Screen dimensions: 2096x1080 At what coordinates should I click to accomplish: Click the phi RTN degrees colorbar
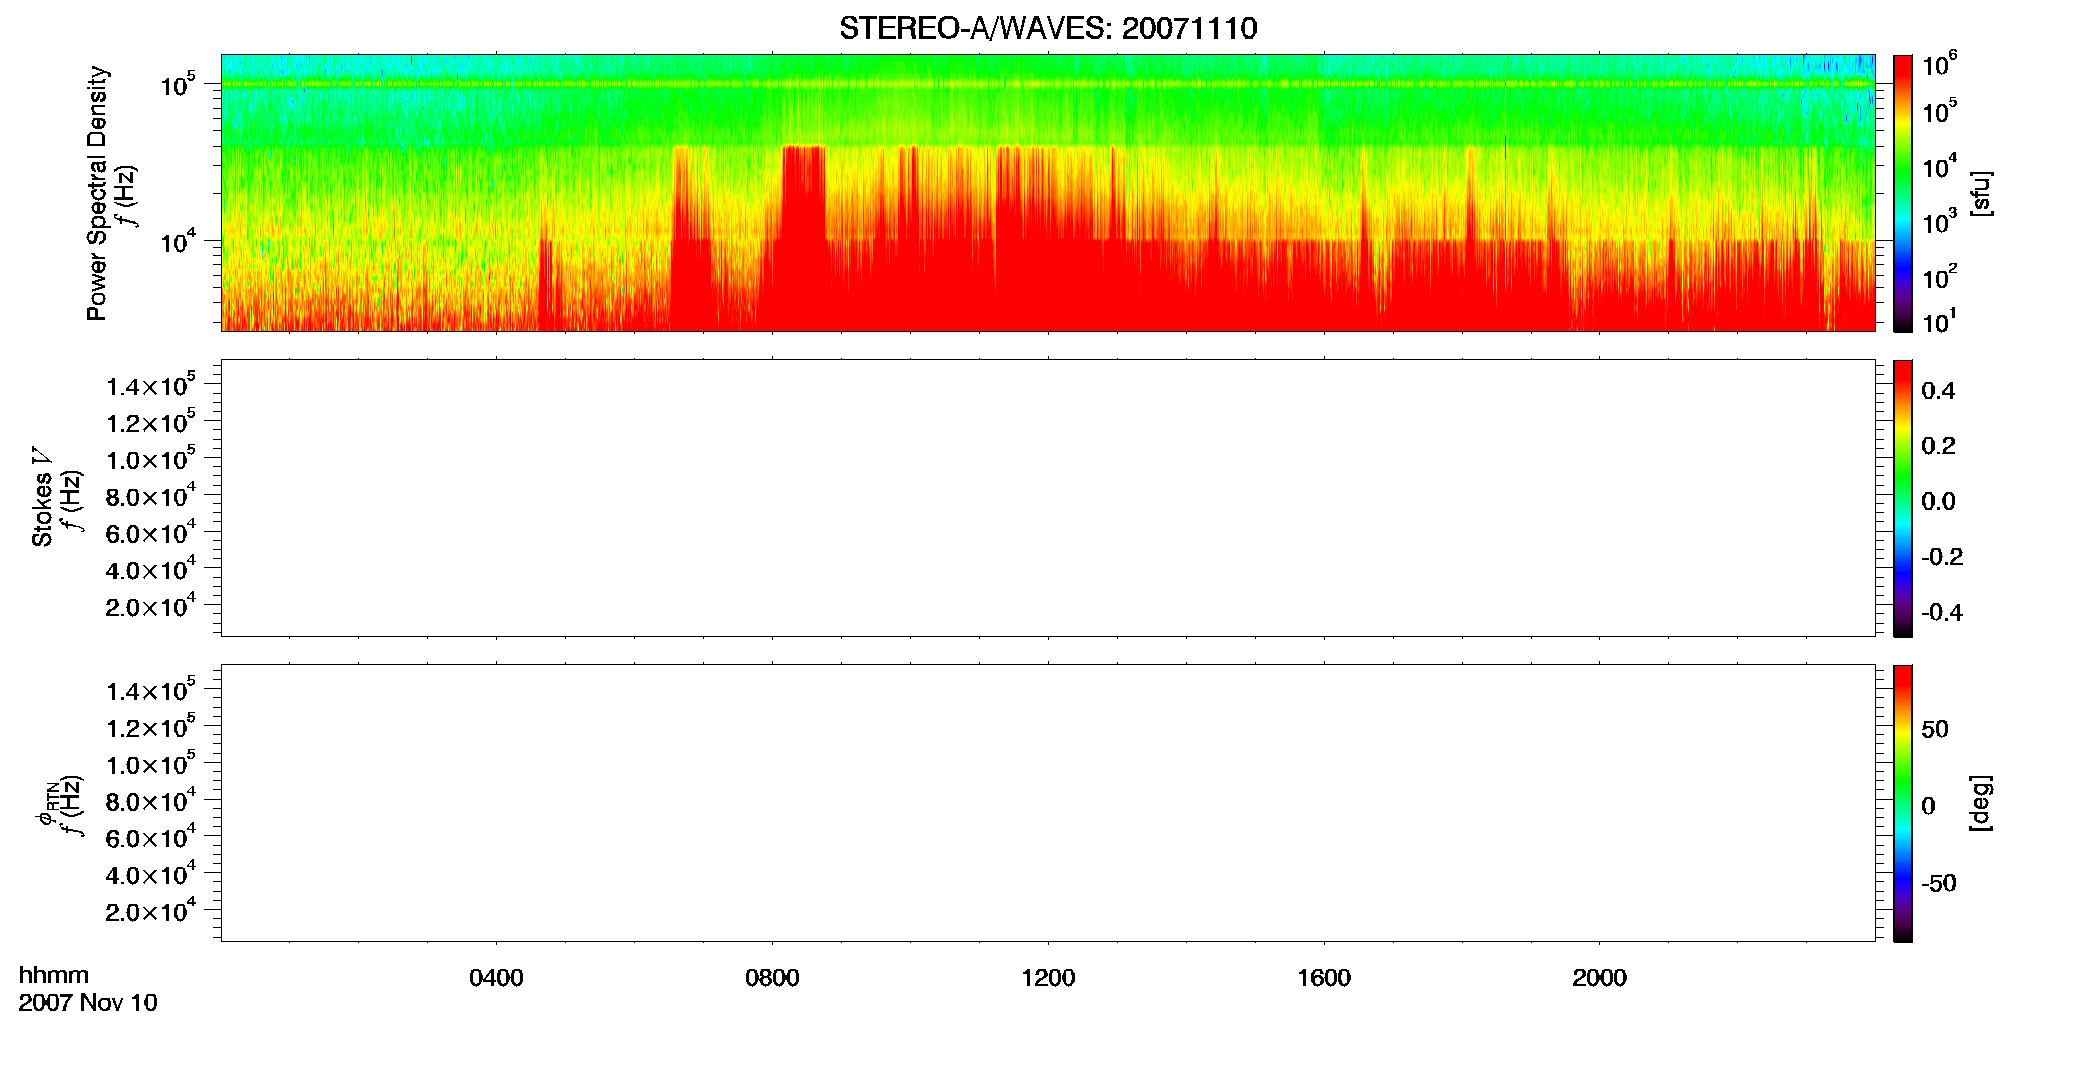pyautogui.click(x=1903, y=803)
